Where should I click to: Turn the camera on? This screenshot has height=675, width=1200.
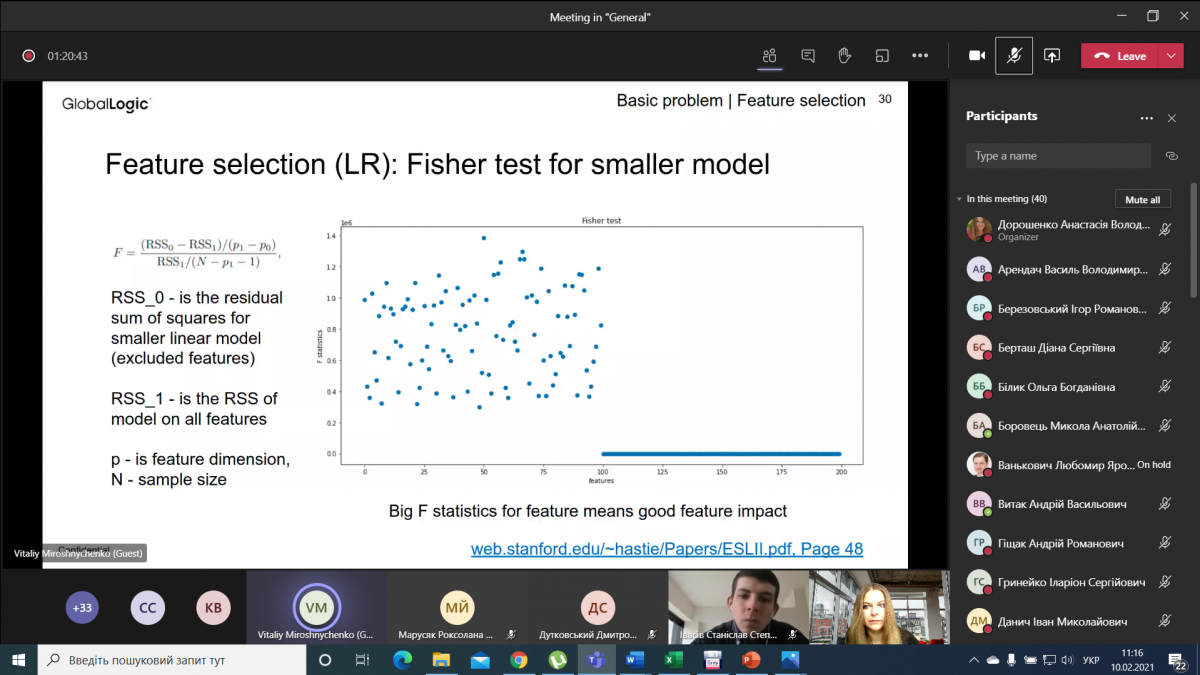click(x=977, y=56)
